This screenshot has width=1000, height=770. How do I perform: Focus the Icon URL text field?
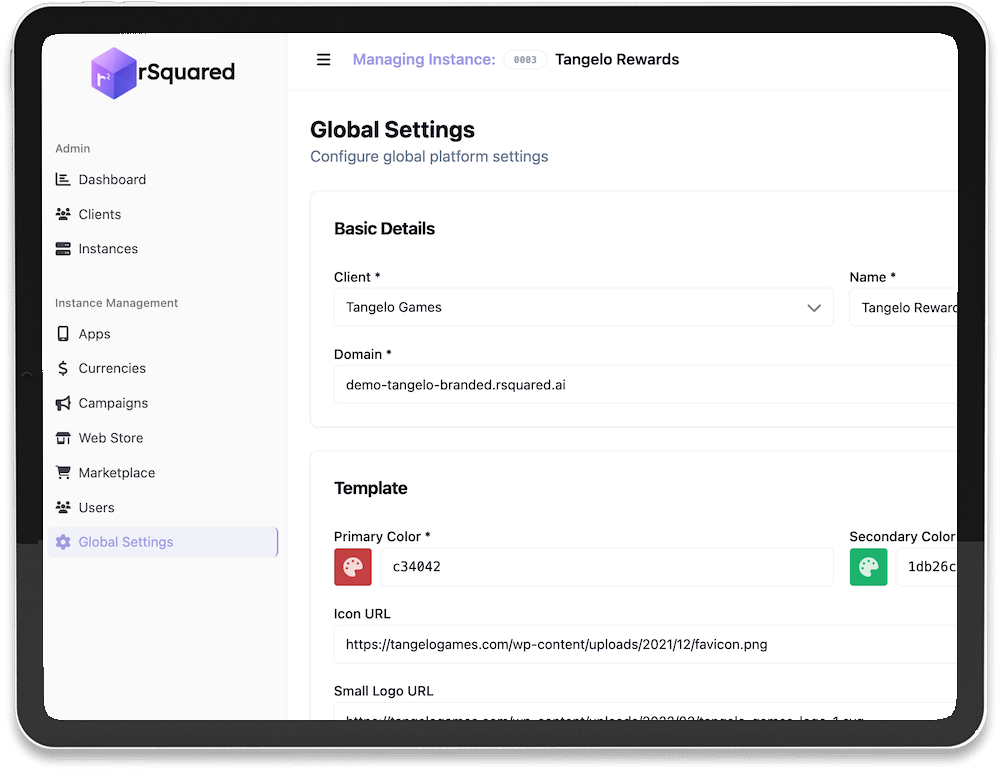tap(640, 645)
